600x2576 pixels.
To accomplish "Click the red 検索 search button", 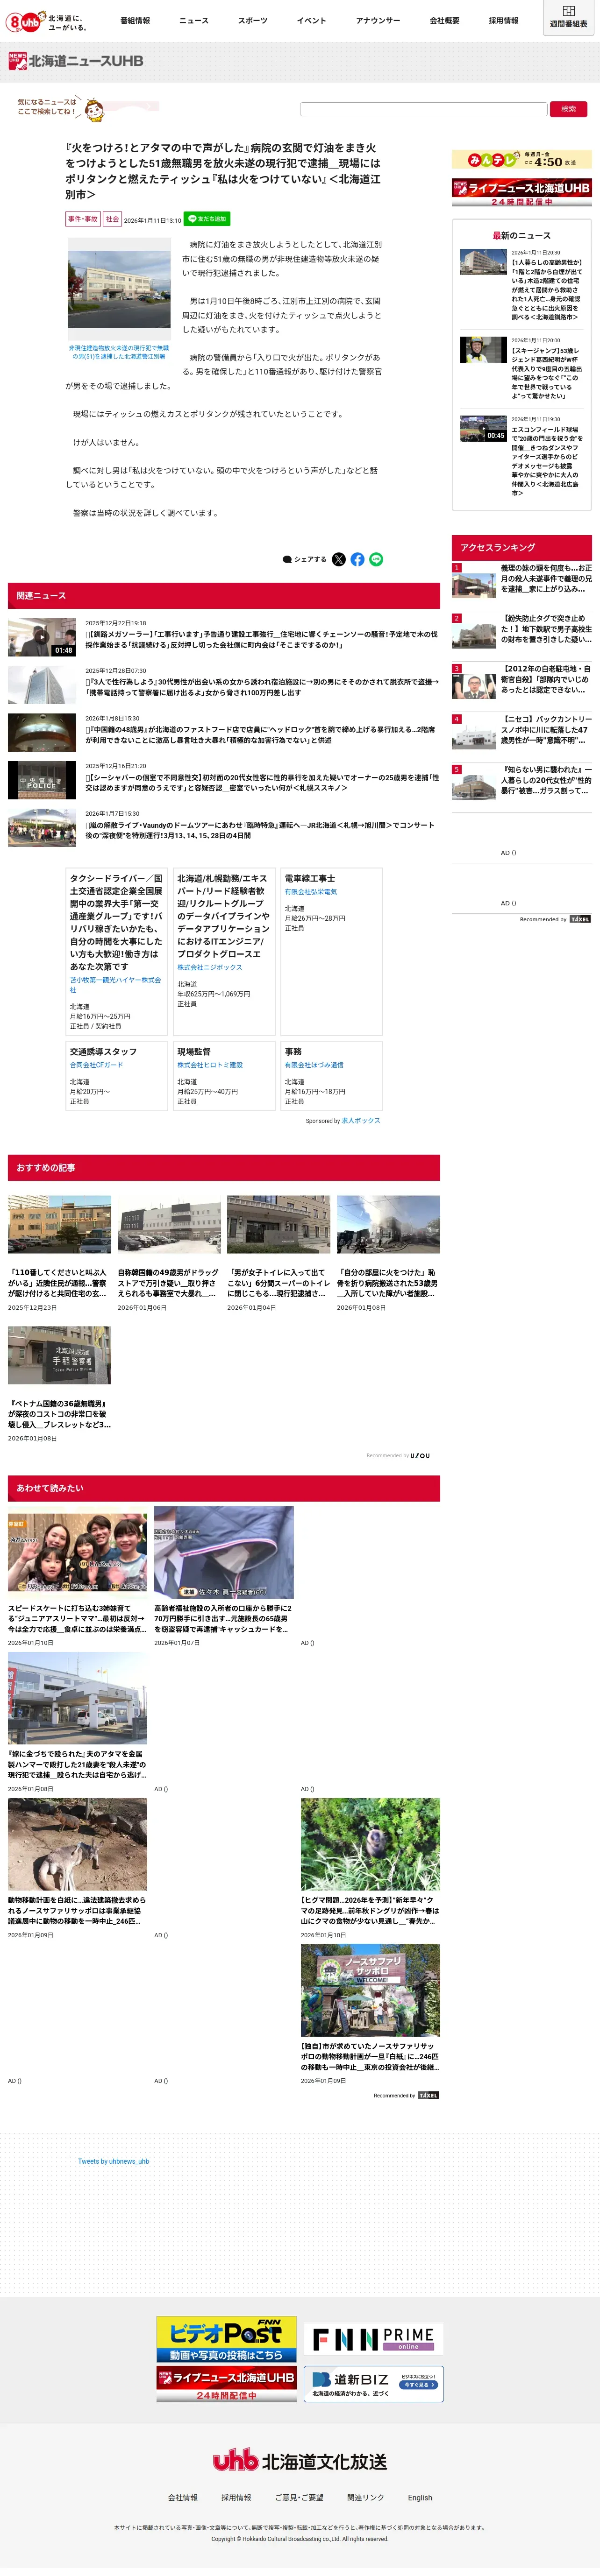I will tap(568, 109).
